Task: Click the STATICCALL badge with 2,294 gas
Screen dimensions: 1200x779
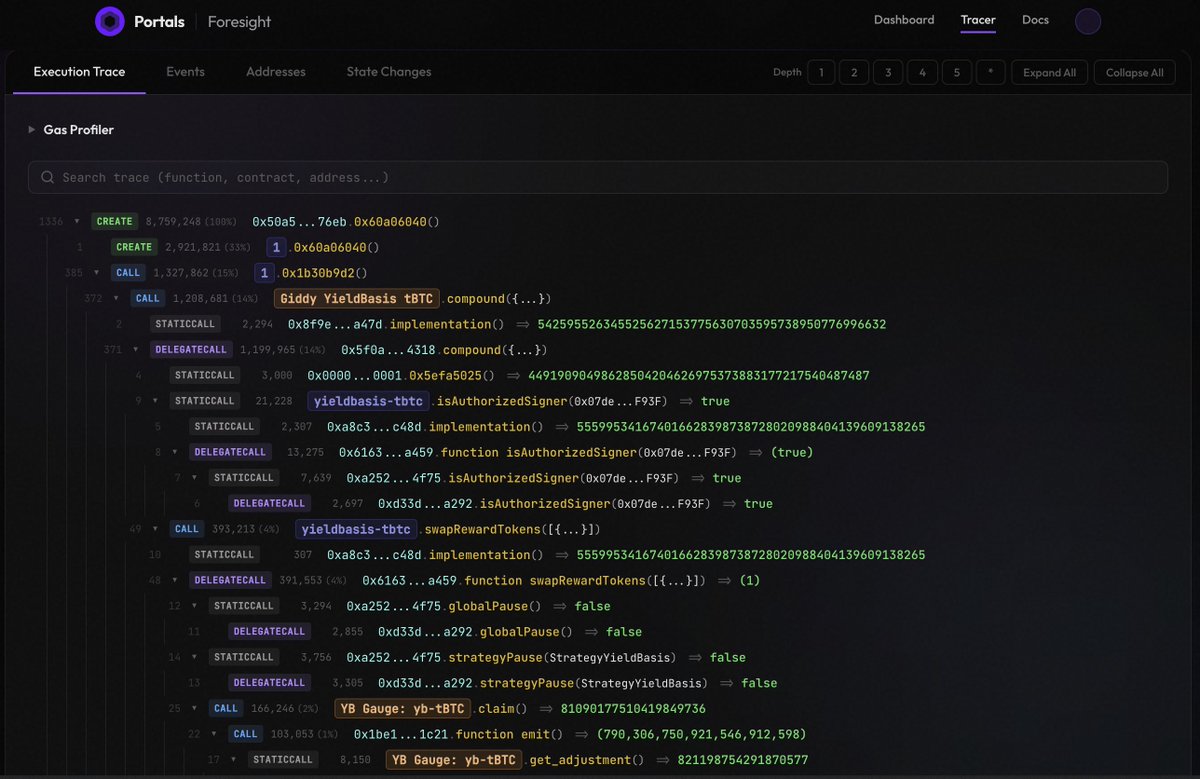Action: 183,324
